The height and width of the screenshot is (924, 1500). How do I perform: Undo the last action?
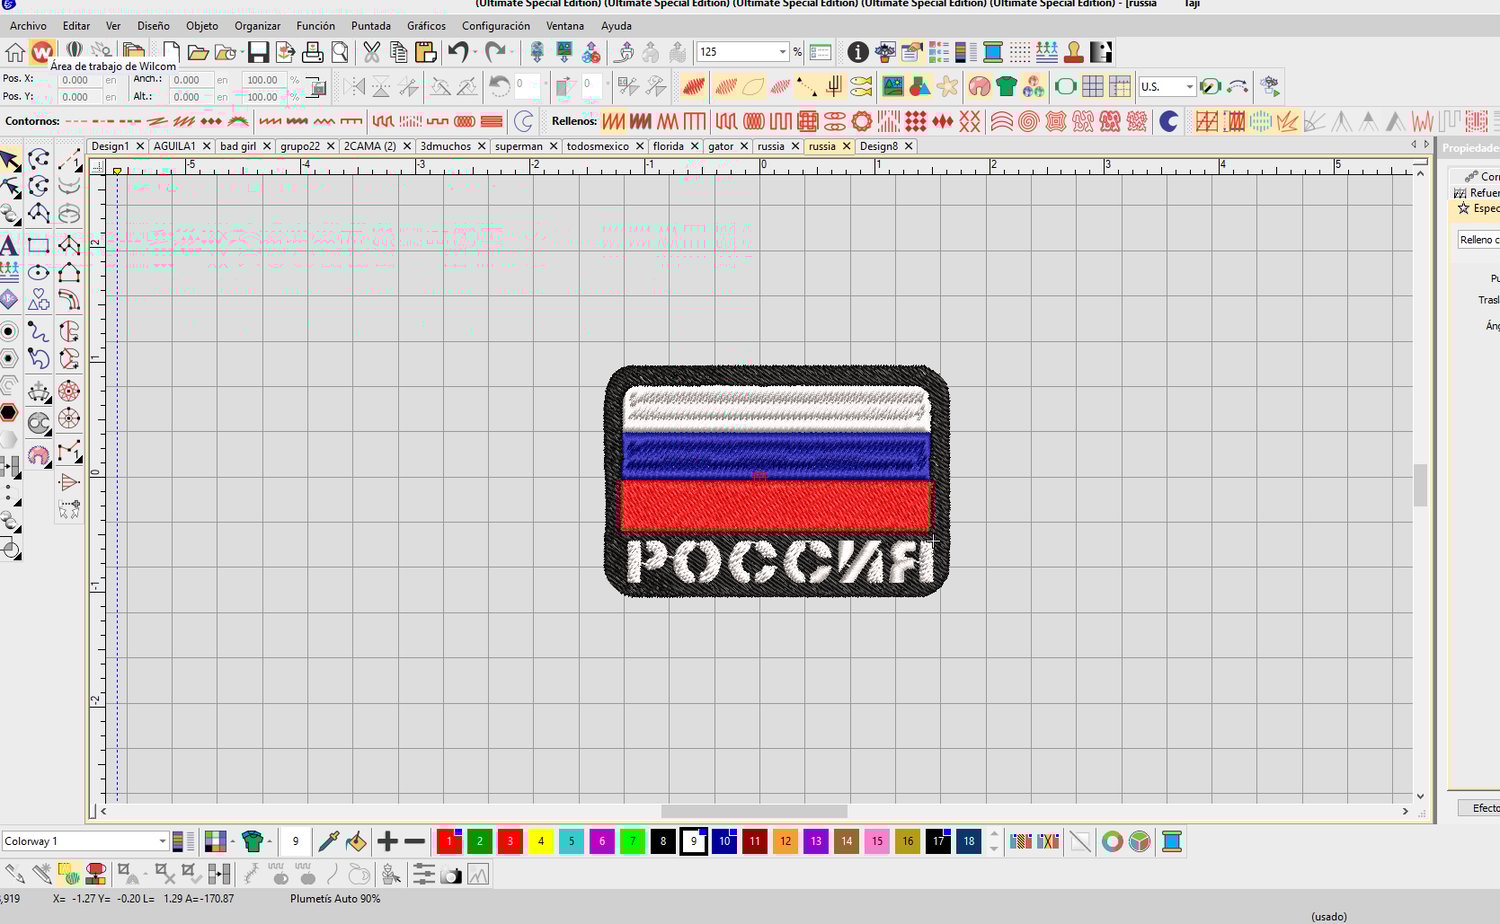click(458, 52)
